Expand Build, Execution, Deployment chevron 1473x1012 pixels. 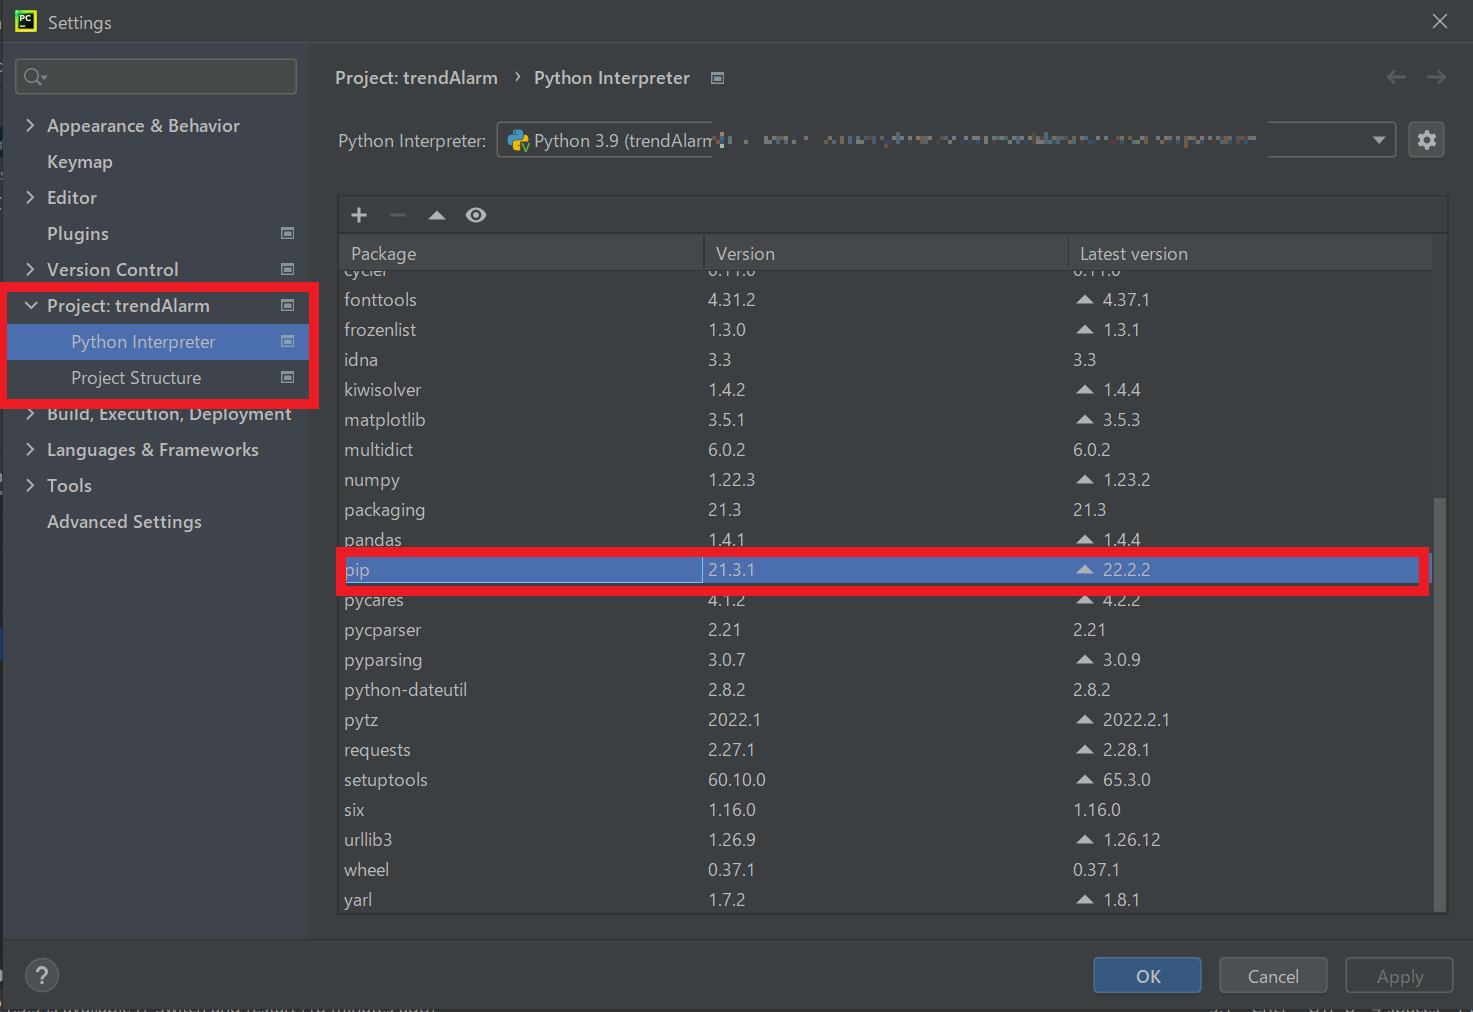30,413
